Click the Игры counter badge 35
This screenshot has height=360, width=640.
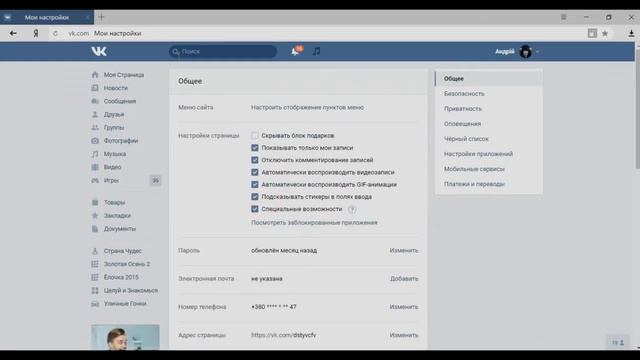click(155, 180)
